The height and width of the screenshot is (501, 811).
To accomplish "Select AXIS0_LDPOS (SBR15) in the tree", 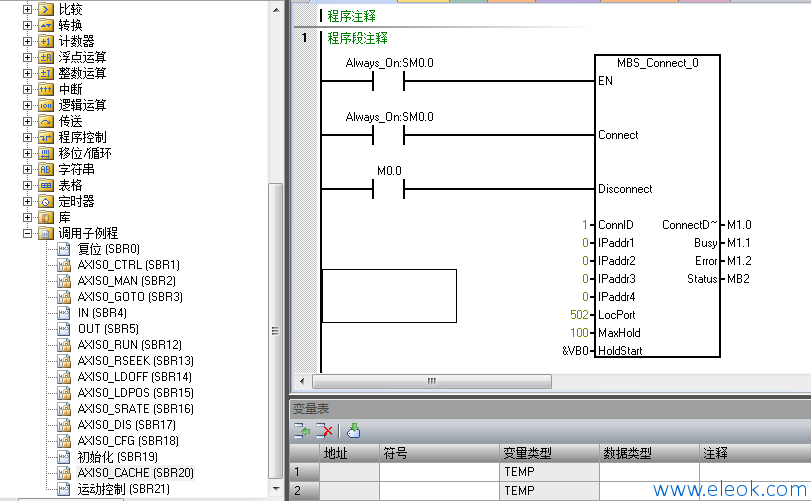I will point(136,393).
